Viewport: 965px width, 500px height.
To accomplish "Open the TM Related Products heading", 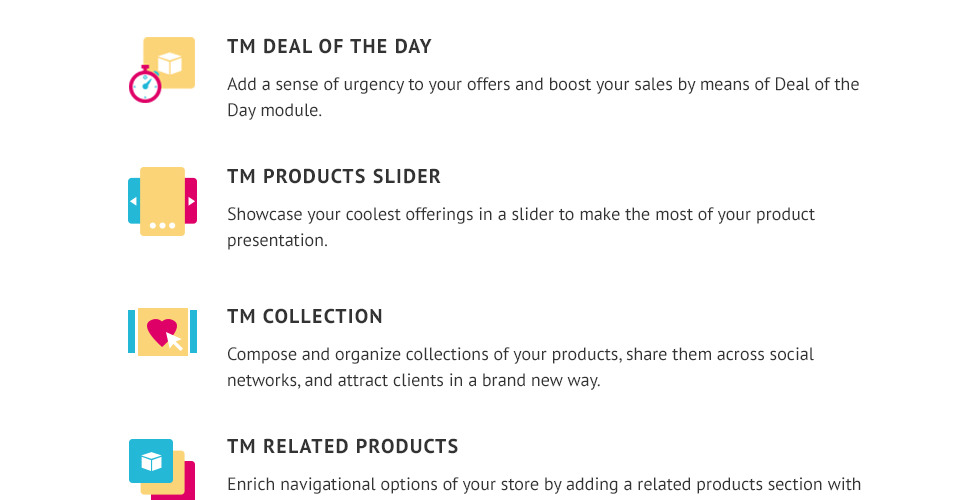I will [x=343, y=446].
